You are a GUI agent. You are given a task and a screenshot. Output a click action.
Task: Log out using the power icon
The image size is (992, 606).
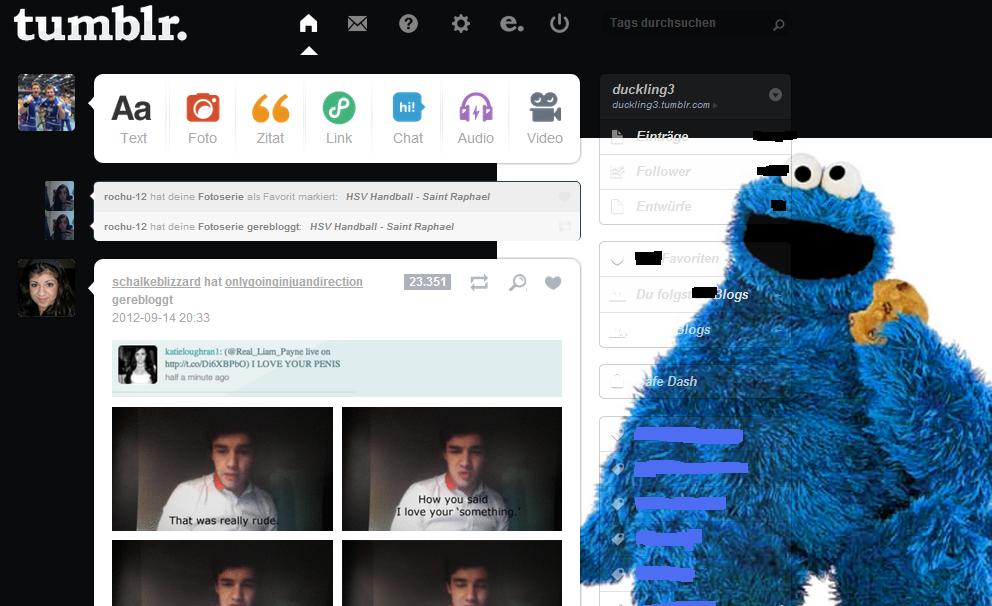tap(559, 23)
